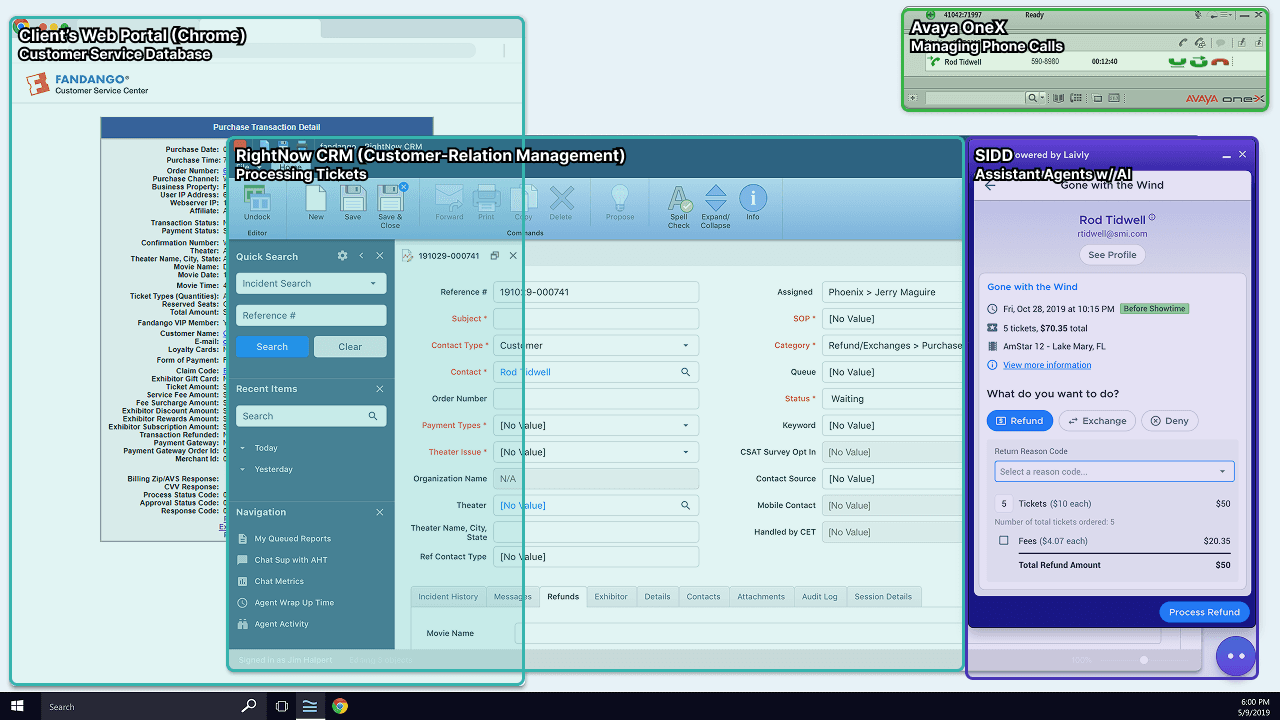This screenshot has width=1280, height=720.
Task: Open the Theater Issue dropdown
Action: pos(596,452)
